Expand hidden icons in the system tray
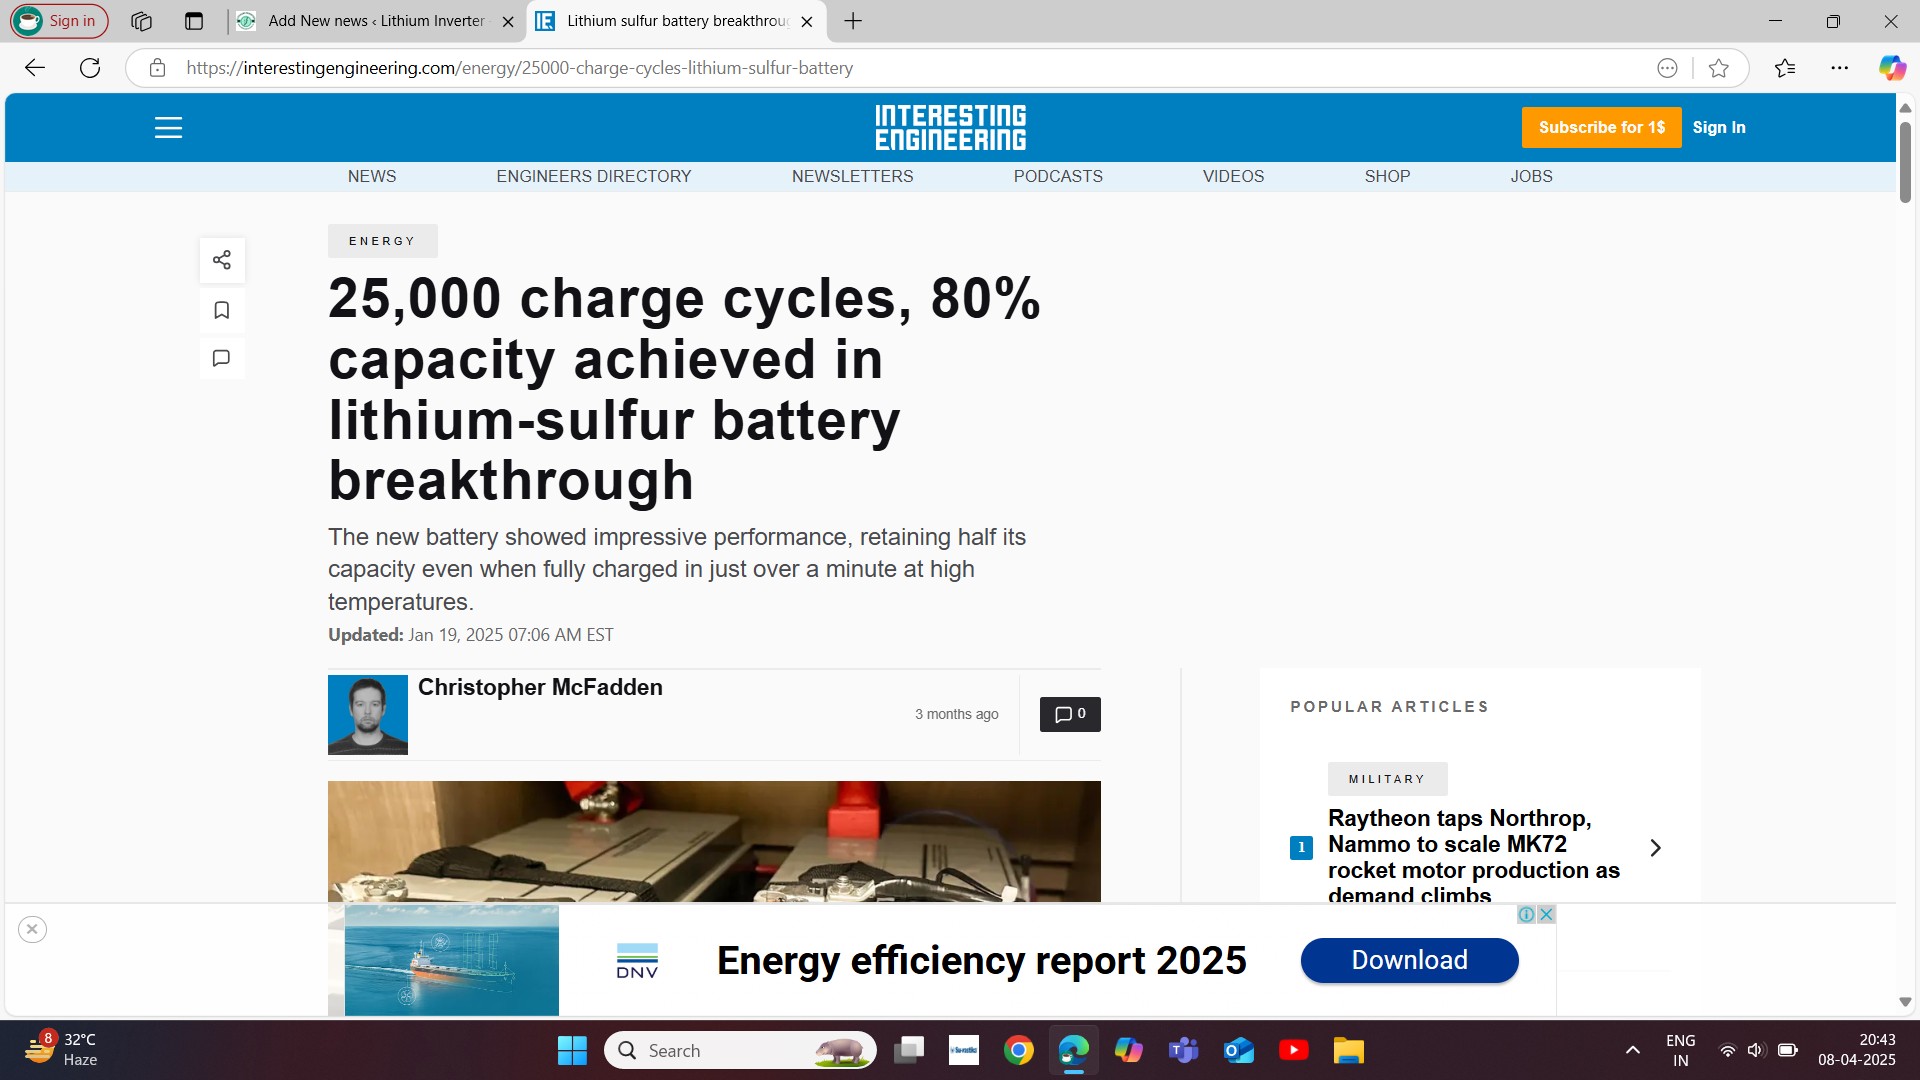Screen dimensions: 1920x1080 pyautogui.click(x=1632, y=1050)
